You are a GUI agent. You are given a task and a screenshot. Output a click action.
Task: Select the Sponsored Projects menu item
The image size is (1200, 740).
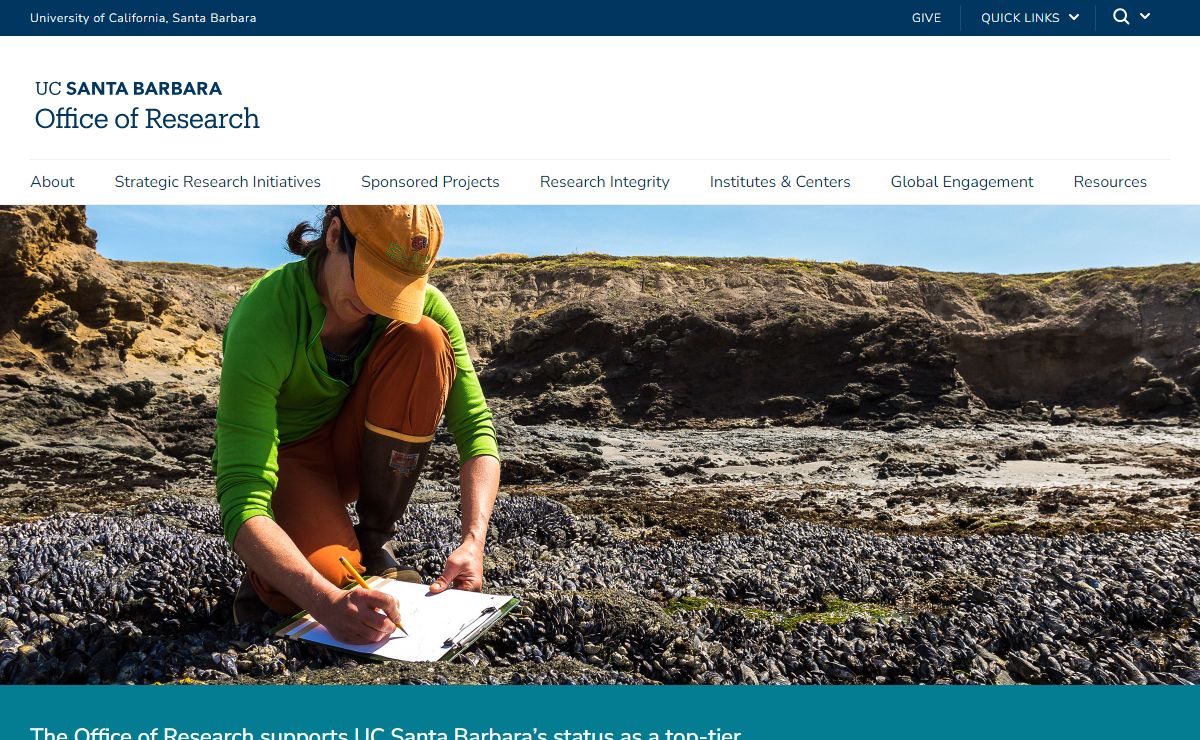(430, 182)
